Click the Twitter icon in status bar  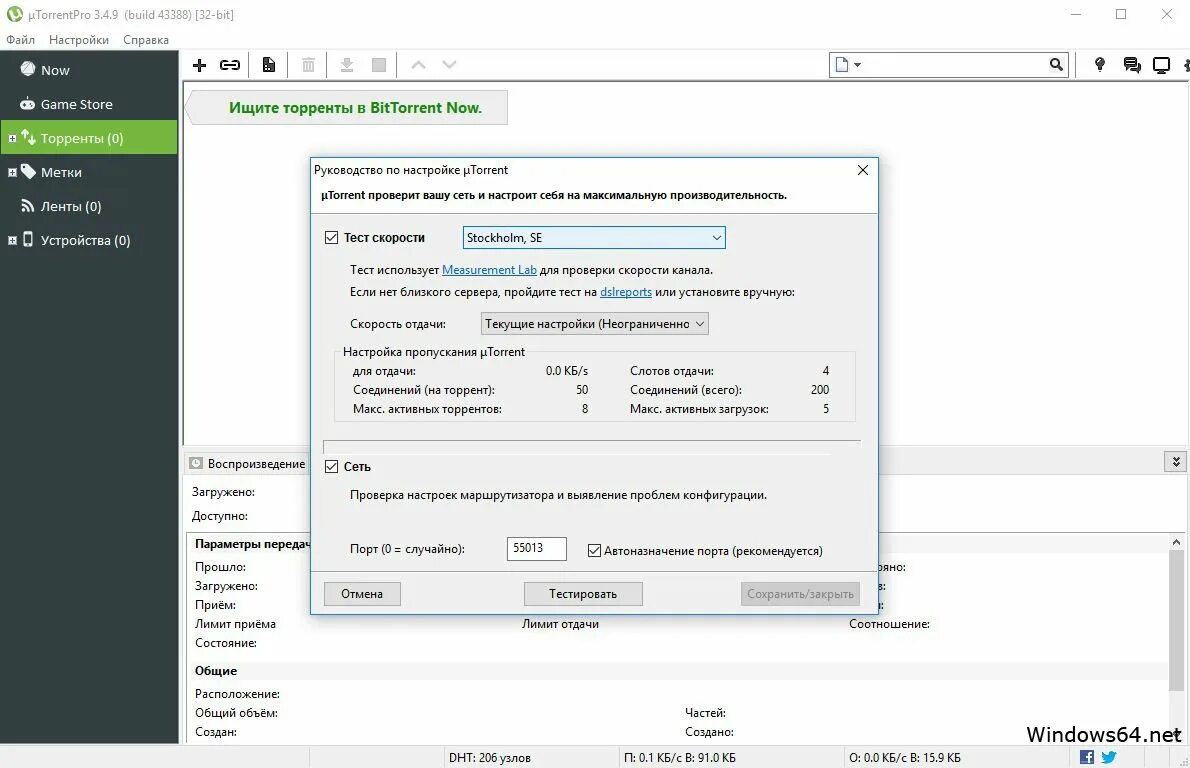click(x=1109, y=757)
